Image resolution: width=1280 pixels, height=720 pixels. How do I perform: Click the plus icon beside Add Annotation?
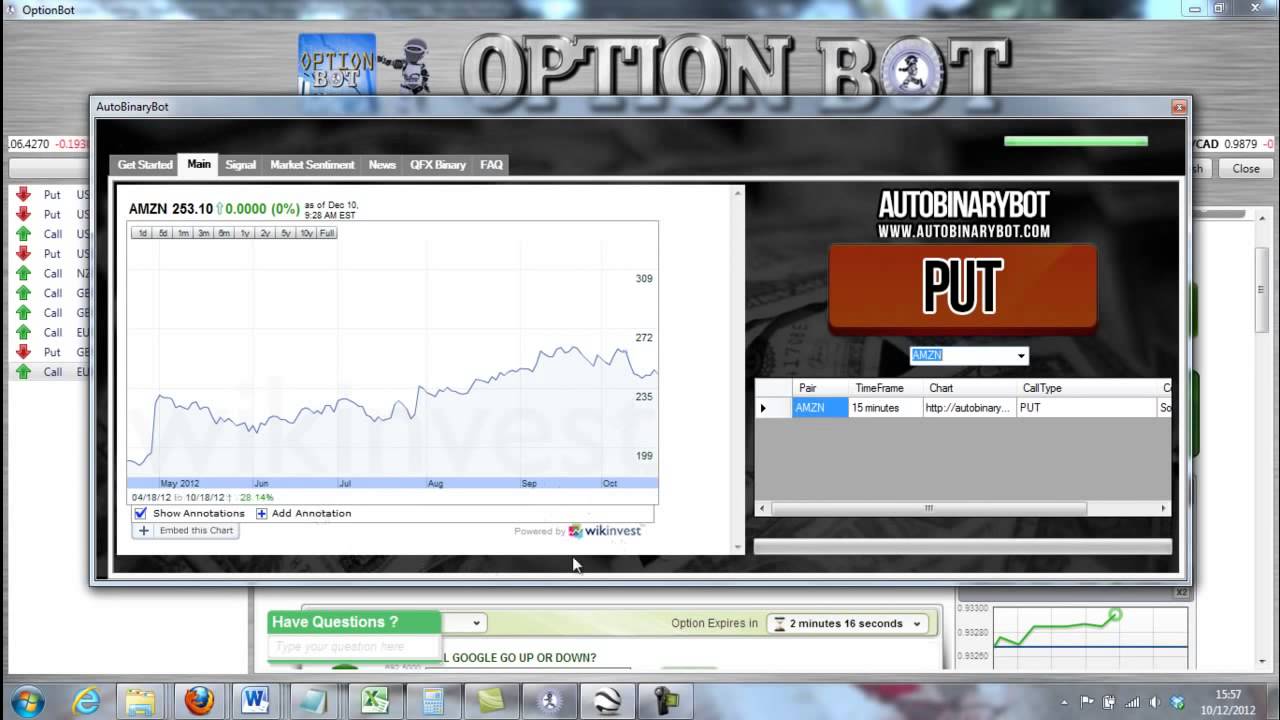[x=262, y=513]
